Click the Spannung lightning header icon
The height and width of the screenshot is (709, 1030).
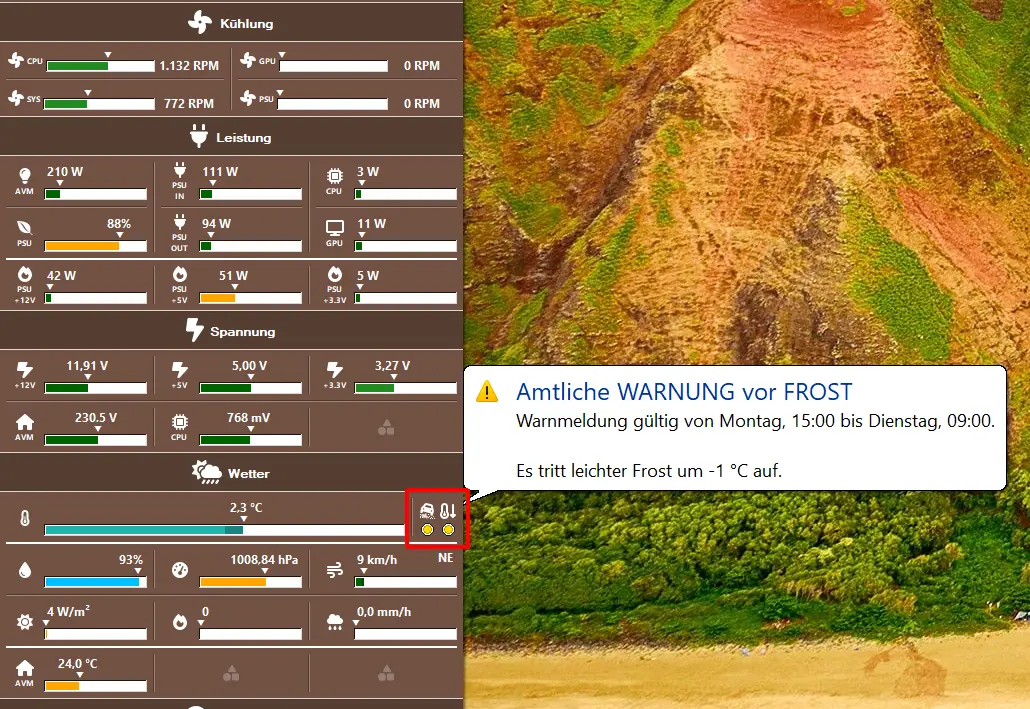click(x=194, y=330)
